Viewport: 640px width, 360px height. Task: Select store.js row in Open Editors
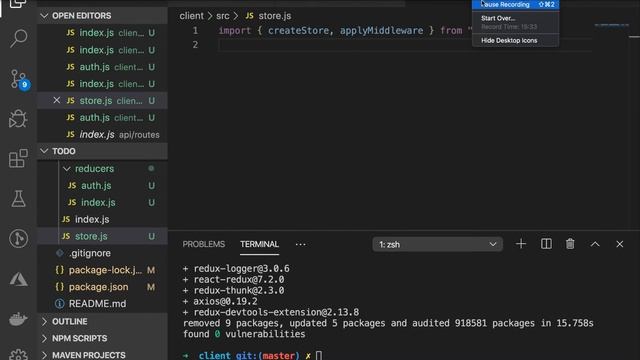[102, 100]
